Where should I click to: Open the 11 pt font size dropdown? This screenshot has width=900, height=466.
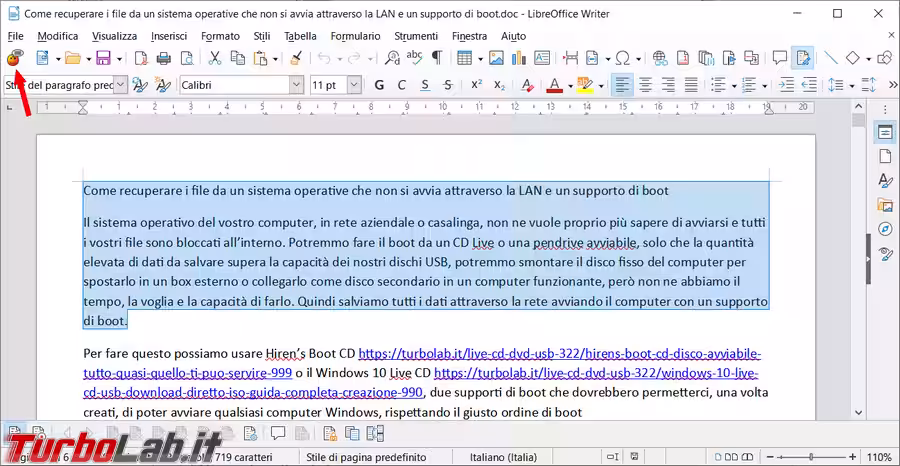coord(357,85)
